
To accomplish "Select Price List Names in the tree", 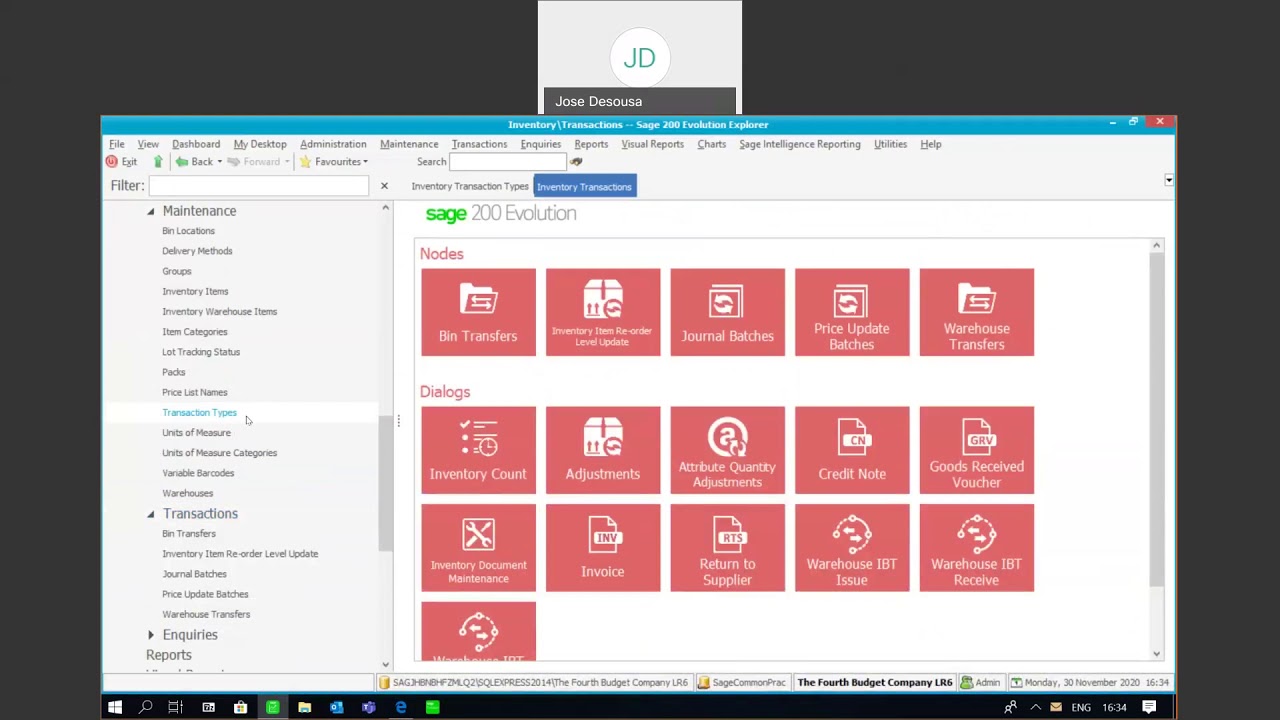I will [194, 393].
